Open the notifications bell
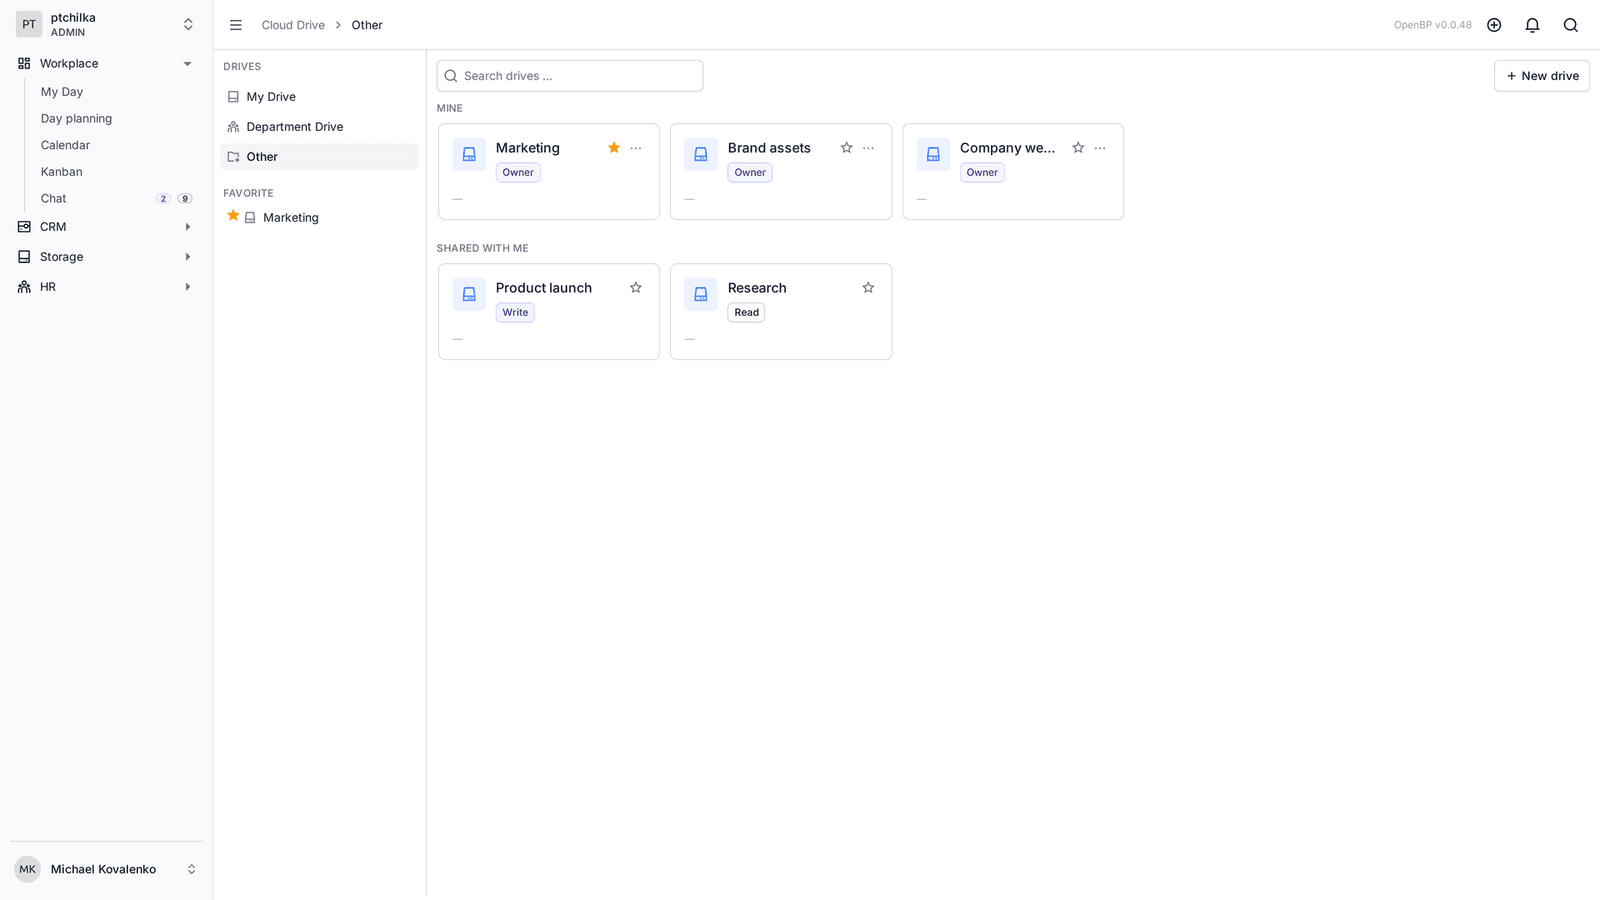This screenshot has width=1600, height=900. (x=1532, y=25)
